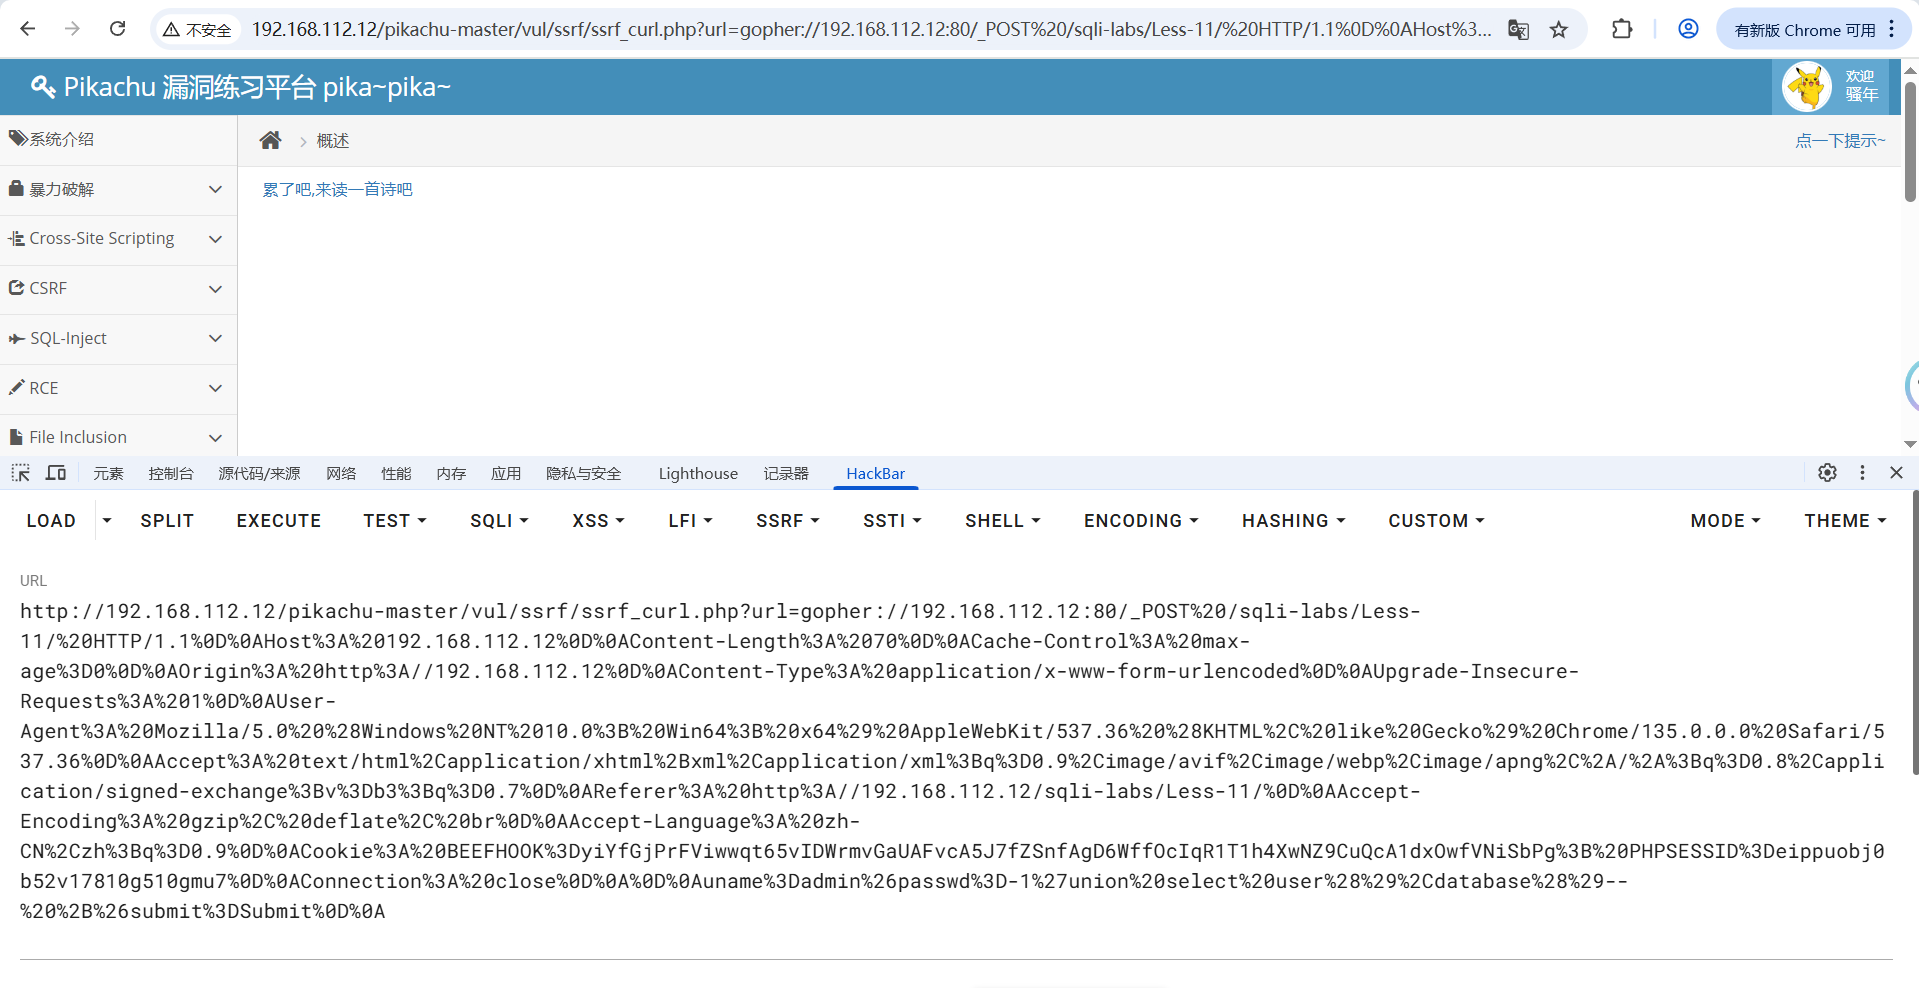Click the HackBar LOAD button

tap(51, 521)
